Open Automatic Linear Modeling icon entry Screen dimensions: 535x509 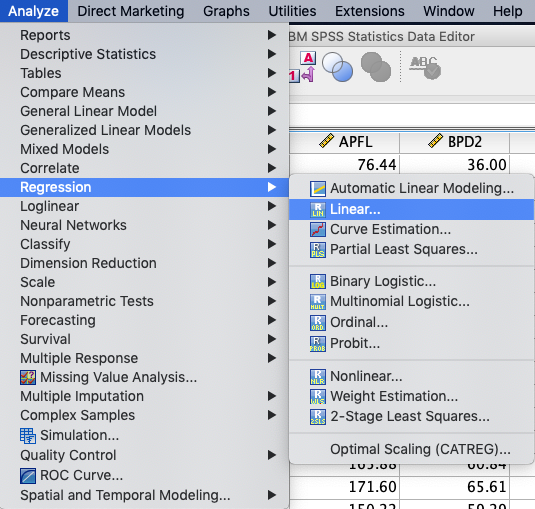click(318, 189)
